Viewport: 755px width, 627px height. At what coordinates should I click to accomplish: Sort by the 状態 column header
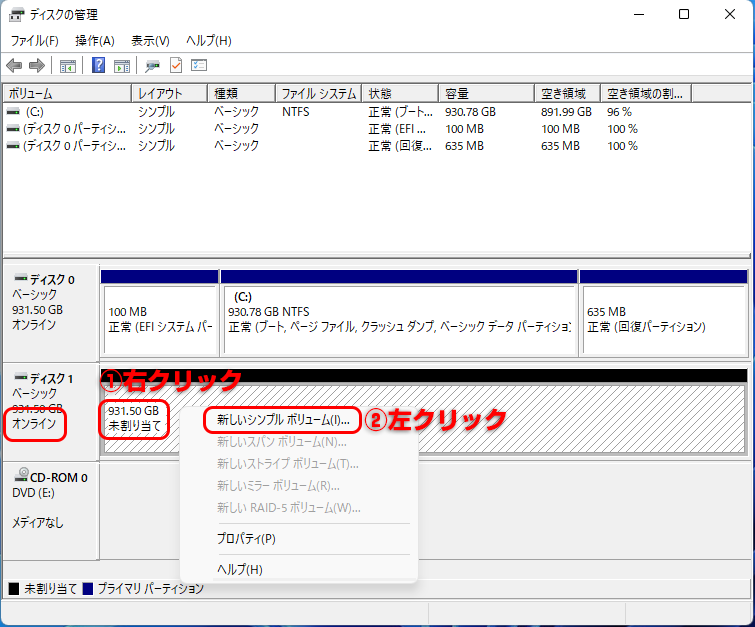(x=400, y=93)
